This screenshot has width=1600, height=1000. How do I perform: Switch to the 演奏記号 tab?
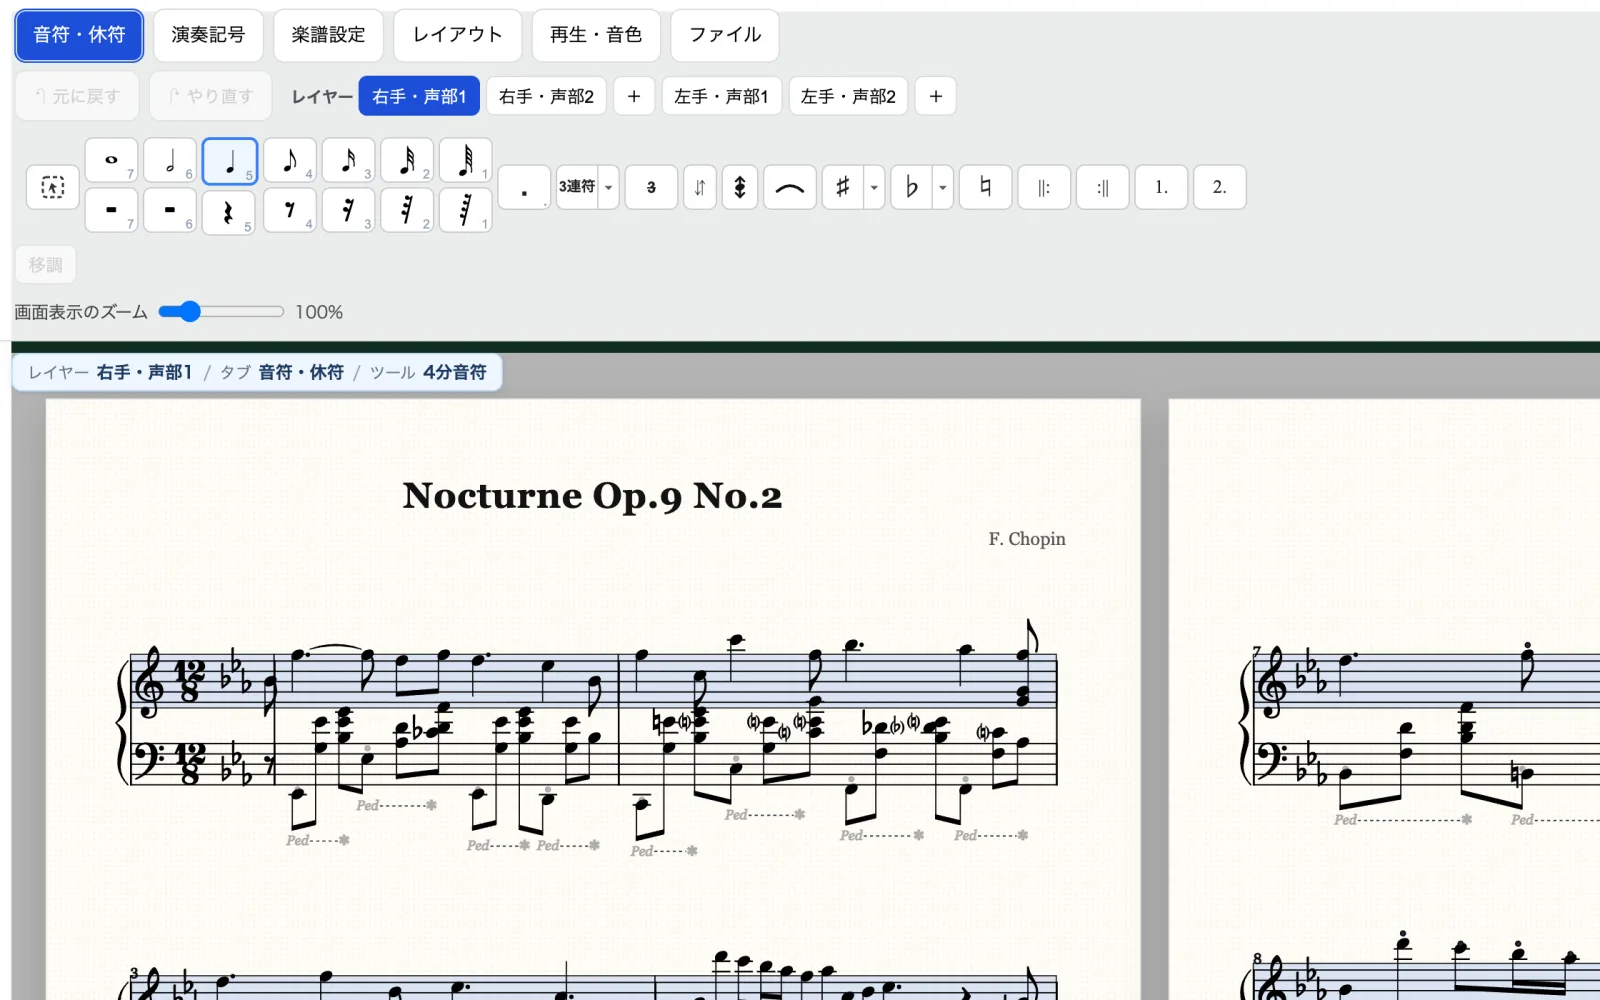point(208,35)
